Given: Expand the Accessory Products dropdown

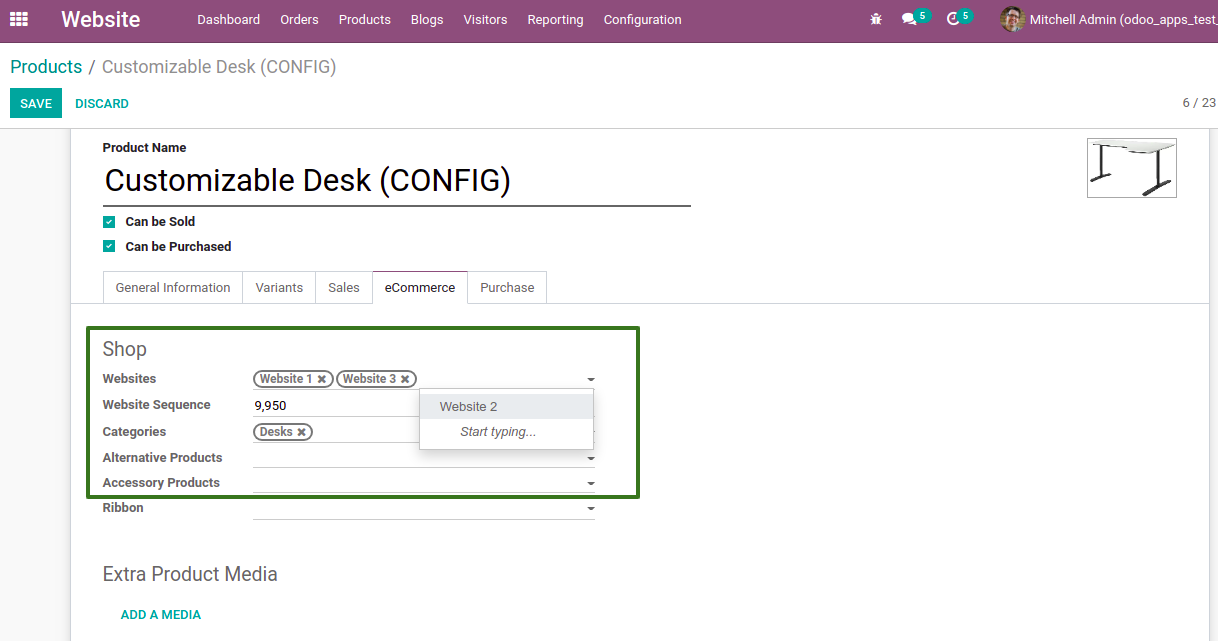Looking at the screenshot, I should pos(591,484).
